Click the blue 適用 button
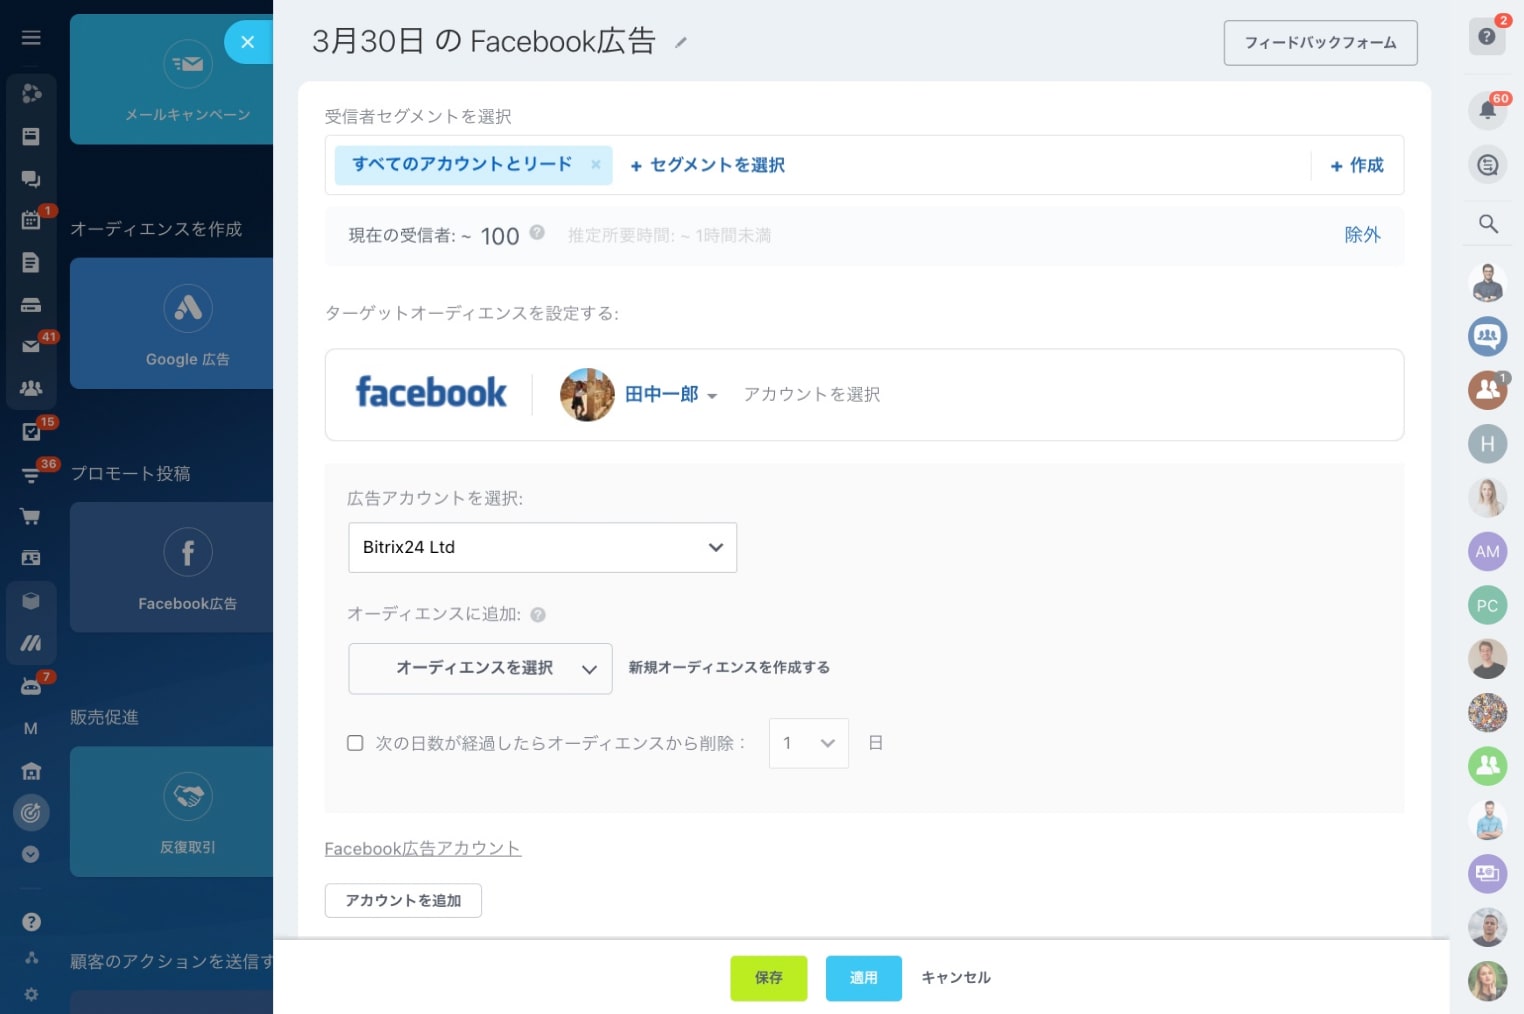The height and width of the screenshot is (1014, 1524). (x=864, y=978)
